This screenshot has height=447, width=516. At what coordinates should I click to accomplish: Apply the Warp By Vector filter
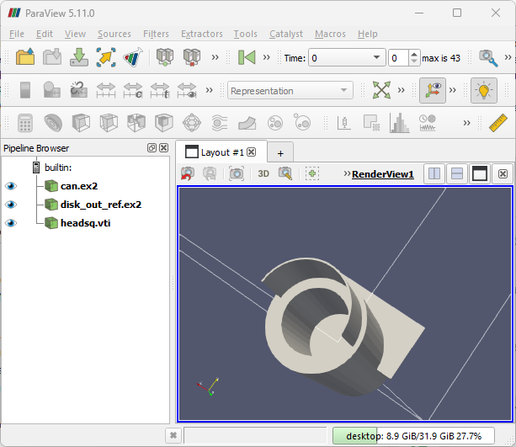click(x=247, y=123)
